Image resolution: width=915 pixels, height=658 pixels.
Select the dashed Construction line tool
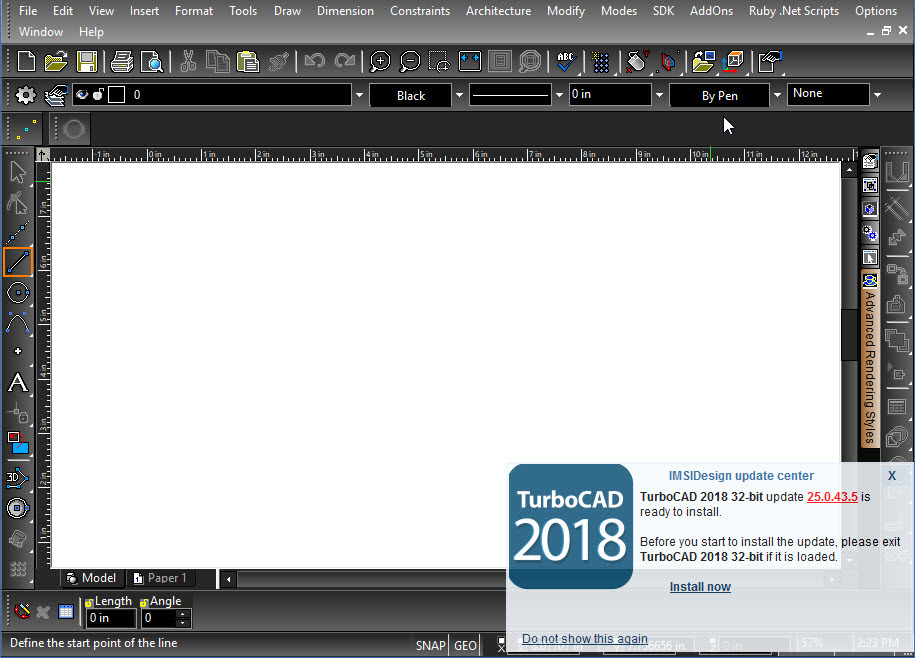[x=18, y=232]
